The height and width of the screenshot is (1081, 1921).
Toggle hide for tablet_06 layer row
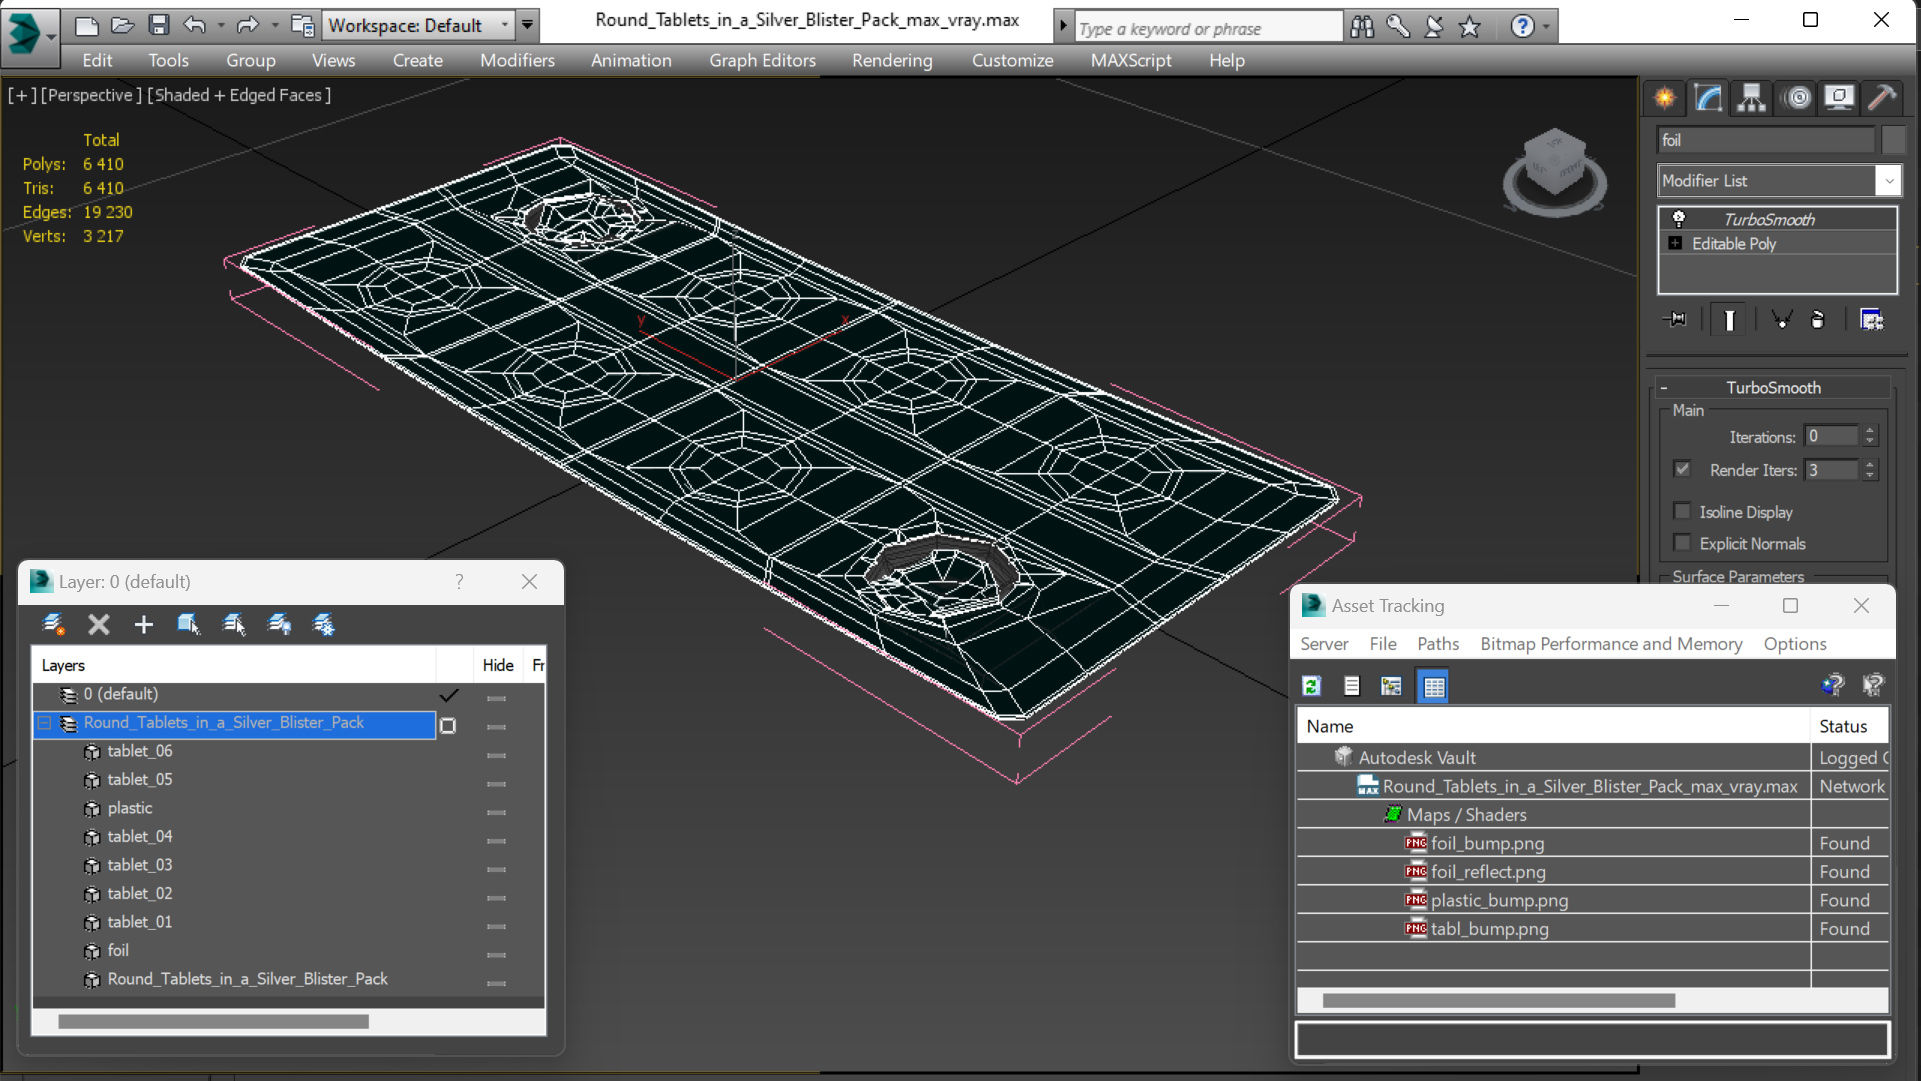coord(496,755)
